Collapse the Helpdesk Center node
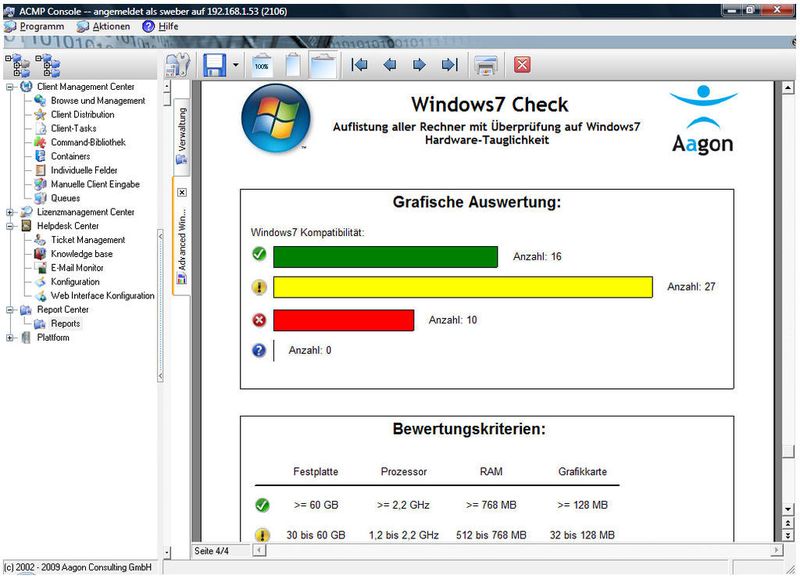 pyautogui.click(x=10, y=226)
